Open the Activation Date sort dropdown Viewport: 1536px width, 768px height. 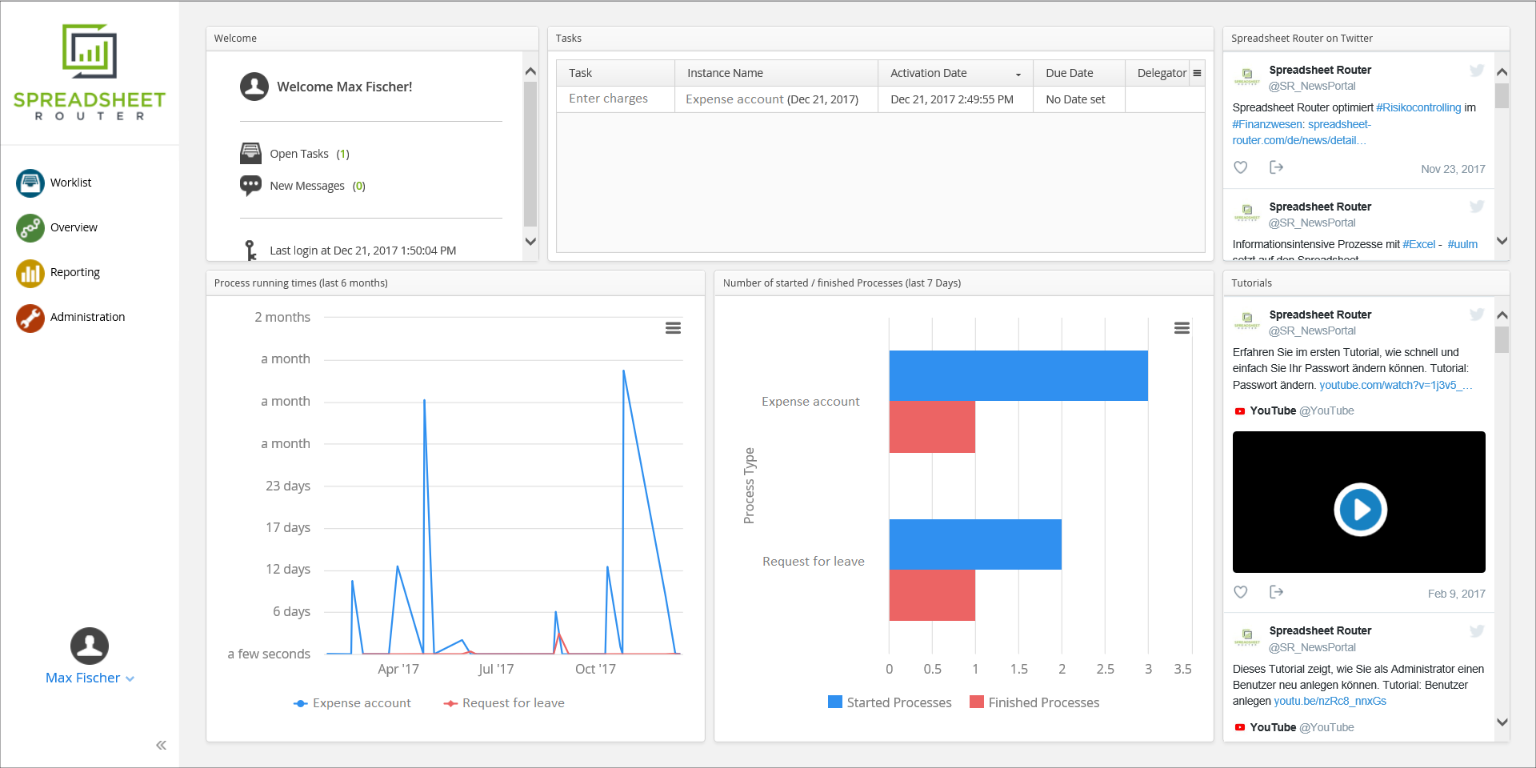tap(1019, 73)
